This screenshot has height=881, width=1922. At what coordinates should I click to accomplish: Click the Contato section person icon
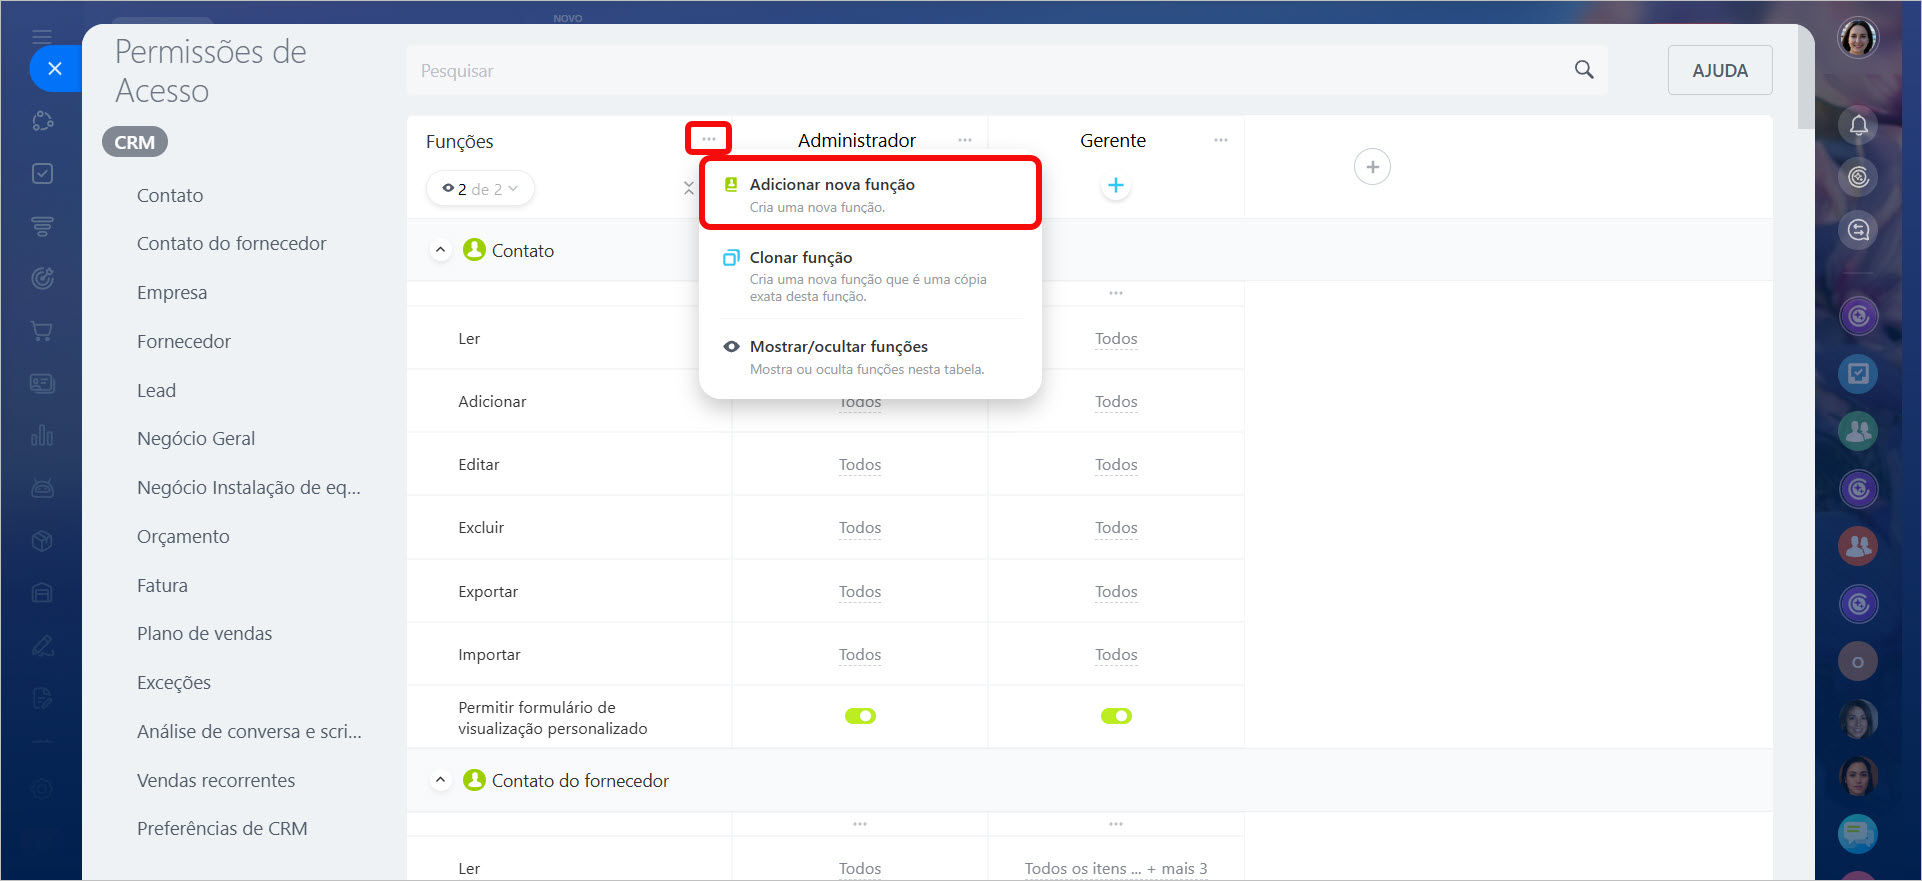(x=475, y=250)
